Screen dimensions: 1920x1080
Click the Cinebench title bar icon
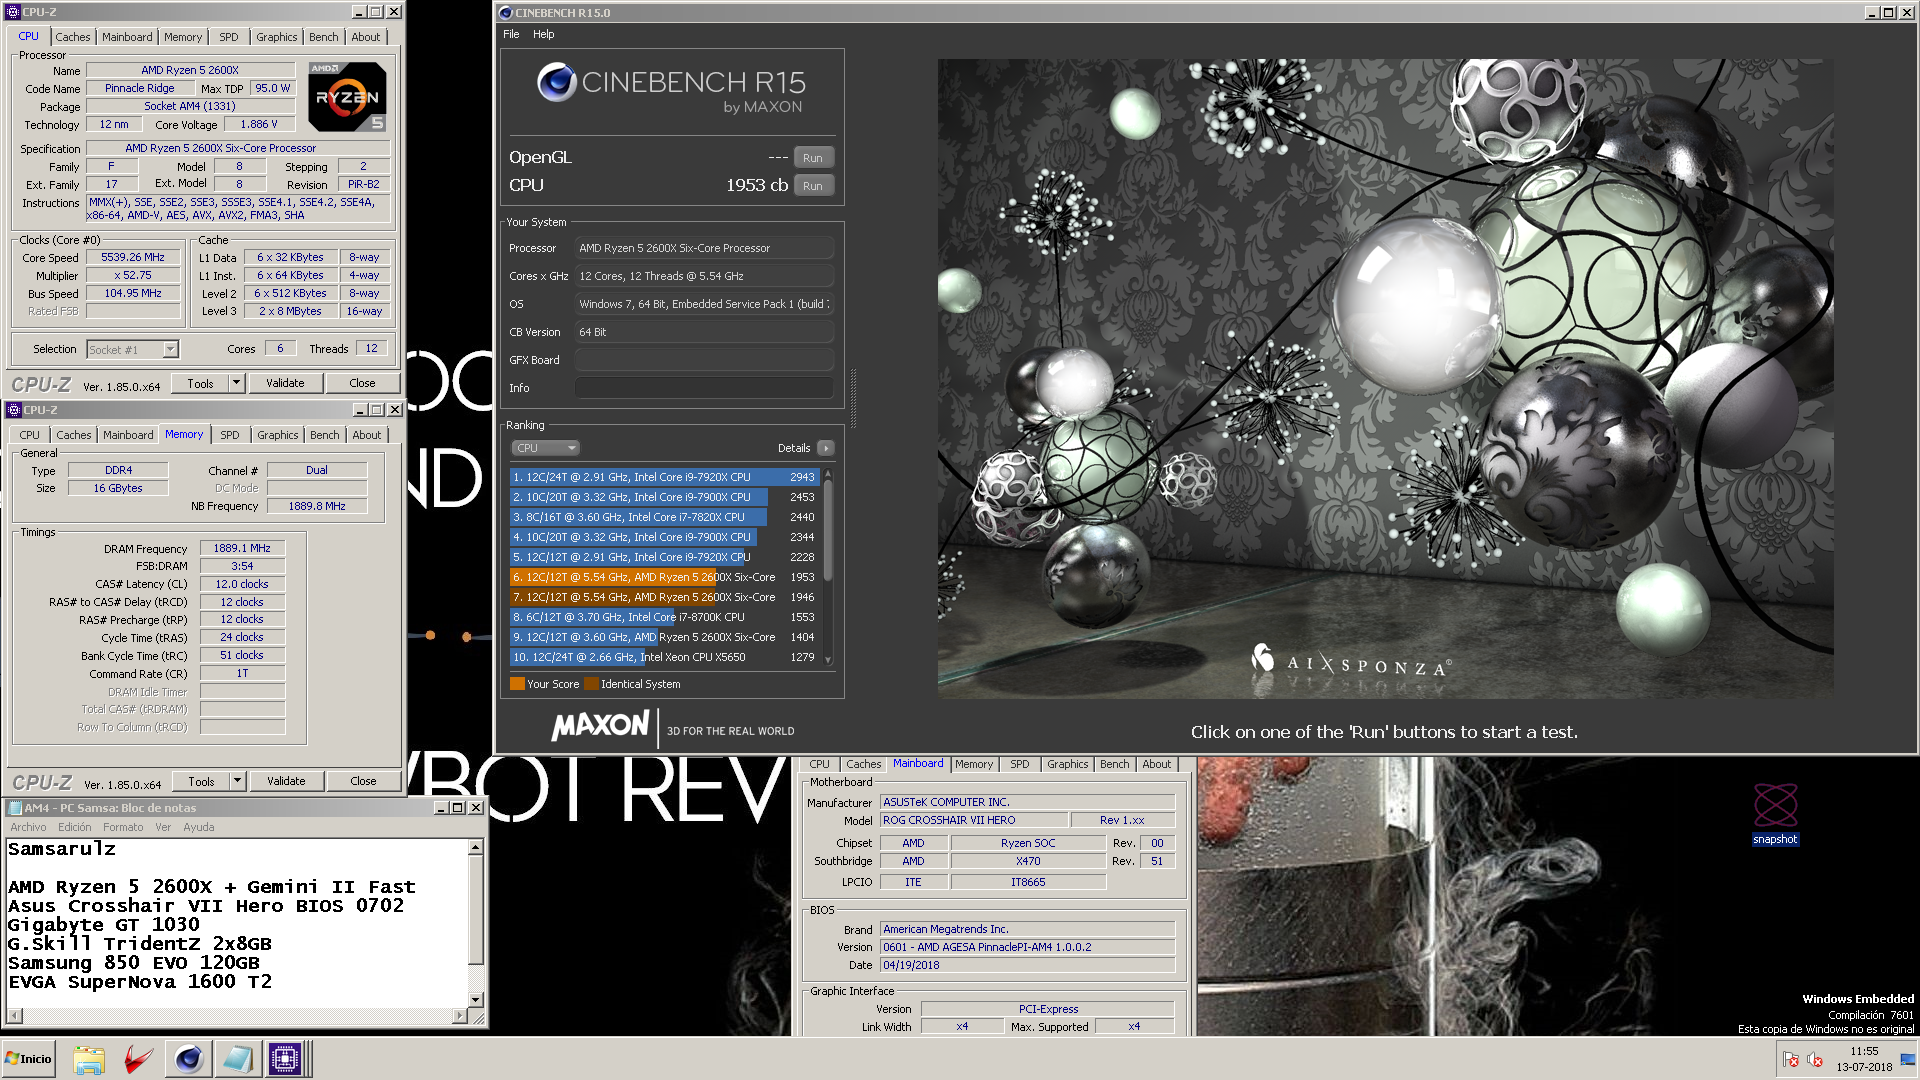coord(506,13)
